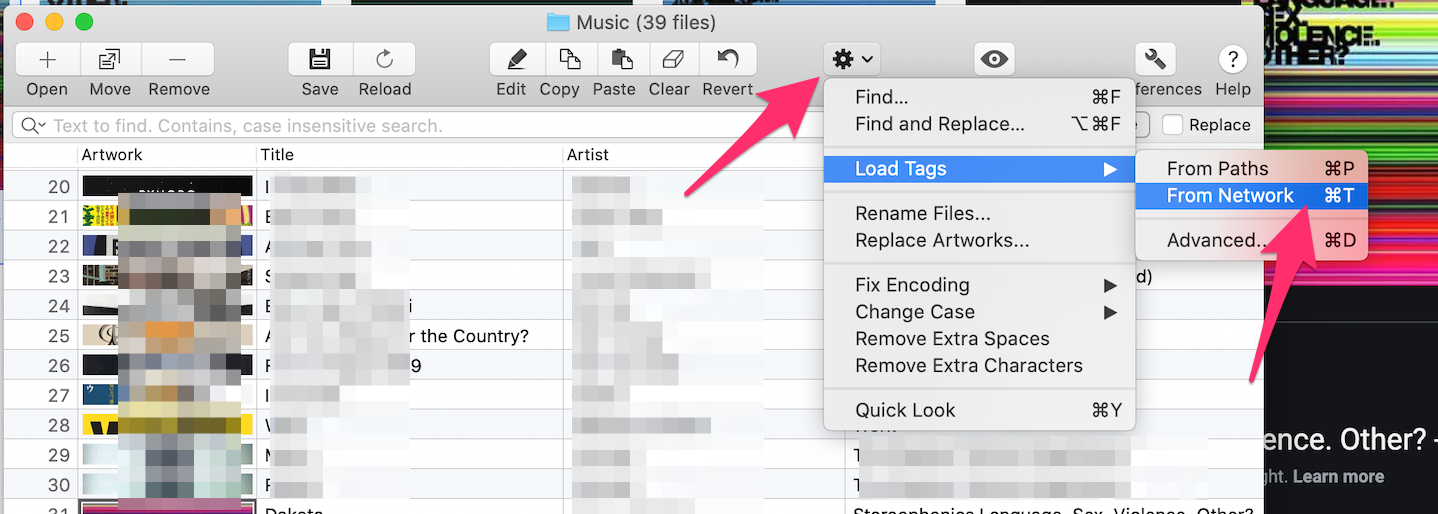The height and width of the screenshot is (514, 1438).
Task: Open the gear actions dropdown
Action: click(x=852, y=60)
